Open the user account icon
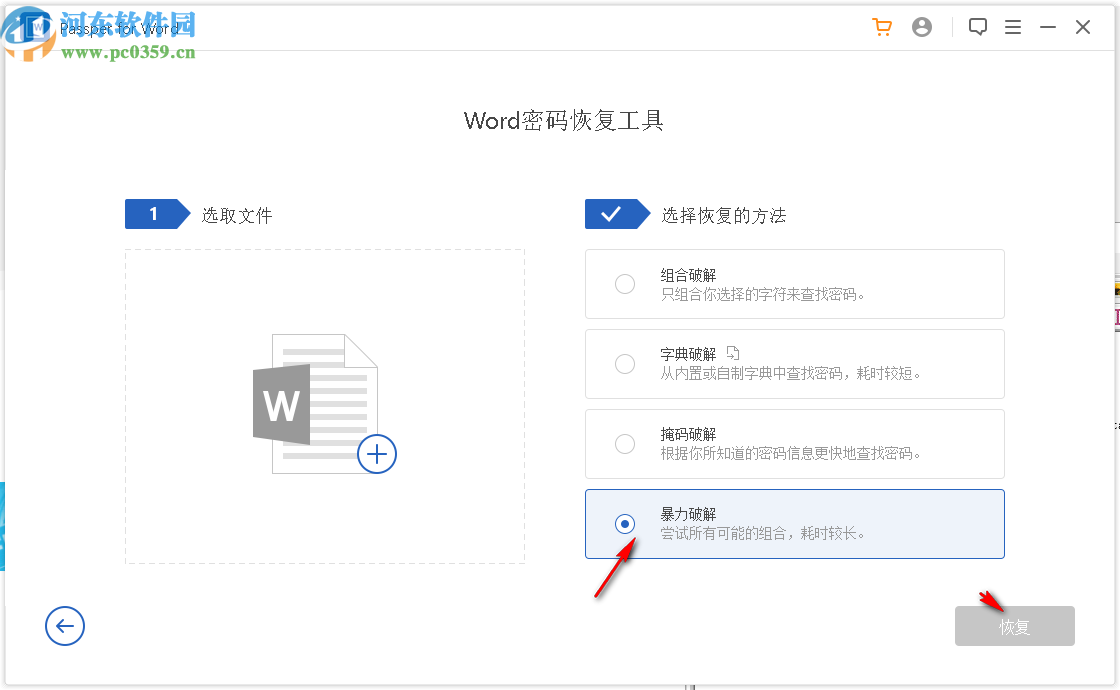This screenshot has width=1120, height=690. click(x=922, y=27)
